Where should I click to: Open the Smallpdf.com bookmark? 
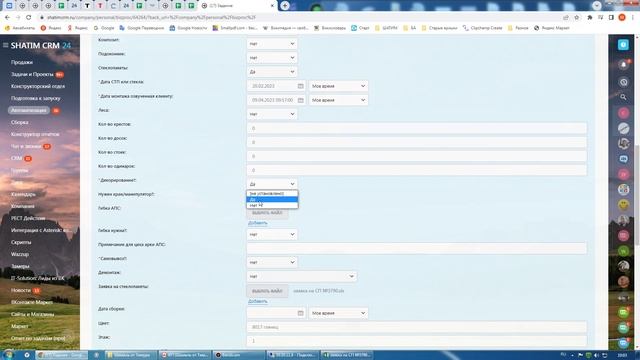coord(235,28)
